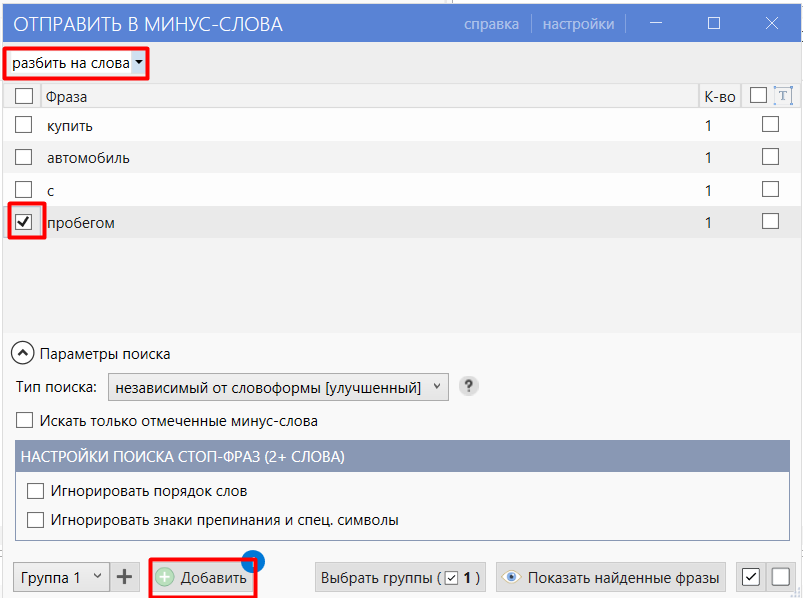Open the 'разбить на слова' dropdown
The width and height of the screenshot is (803, 598).
(x=77, y=63)
